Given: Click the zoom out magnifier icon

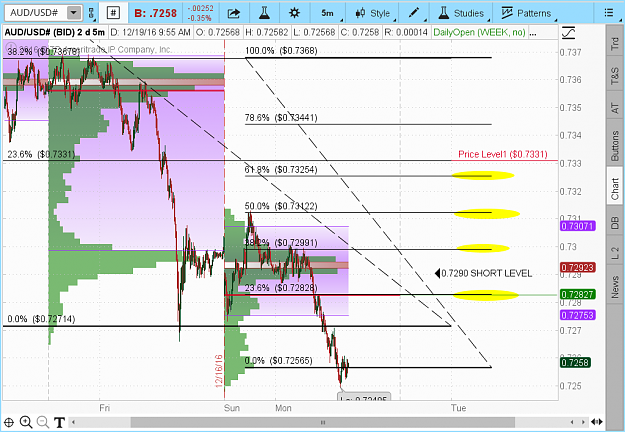Looking at the screenshot, I should (x=43, y=422).
